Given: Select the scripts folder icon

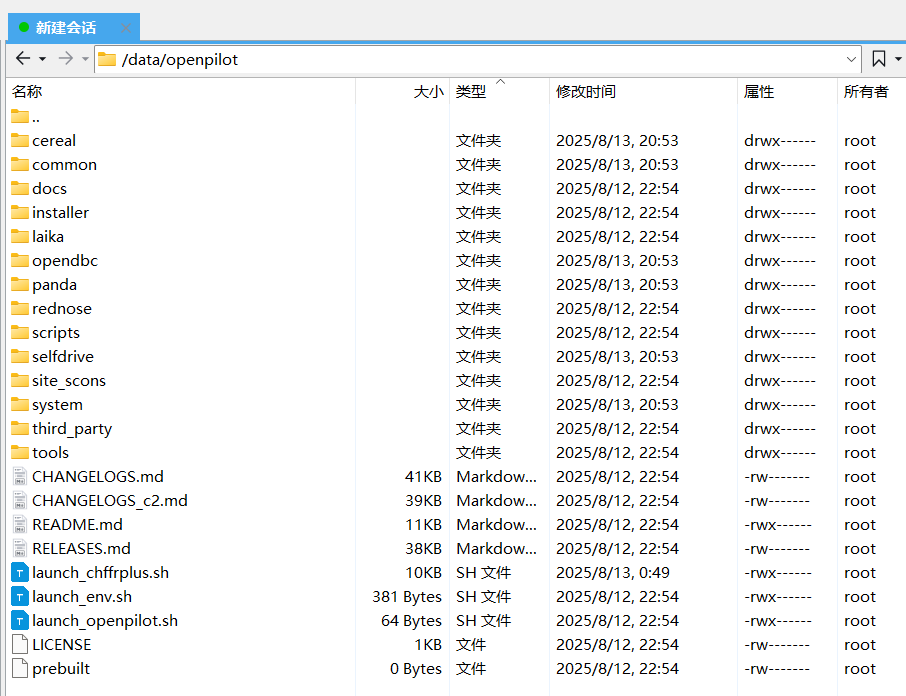Looking at the screenshot, I should point(20,332).
